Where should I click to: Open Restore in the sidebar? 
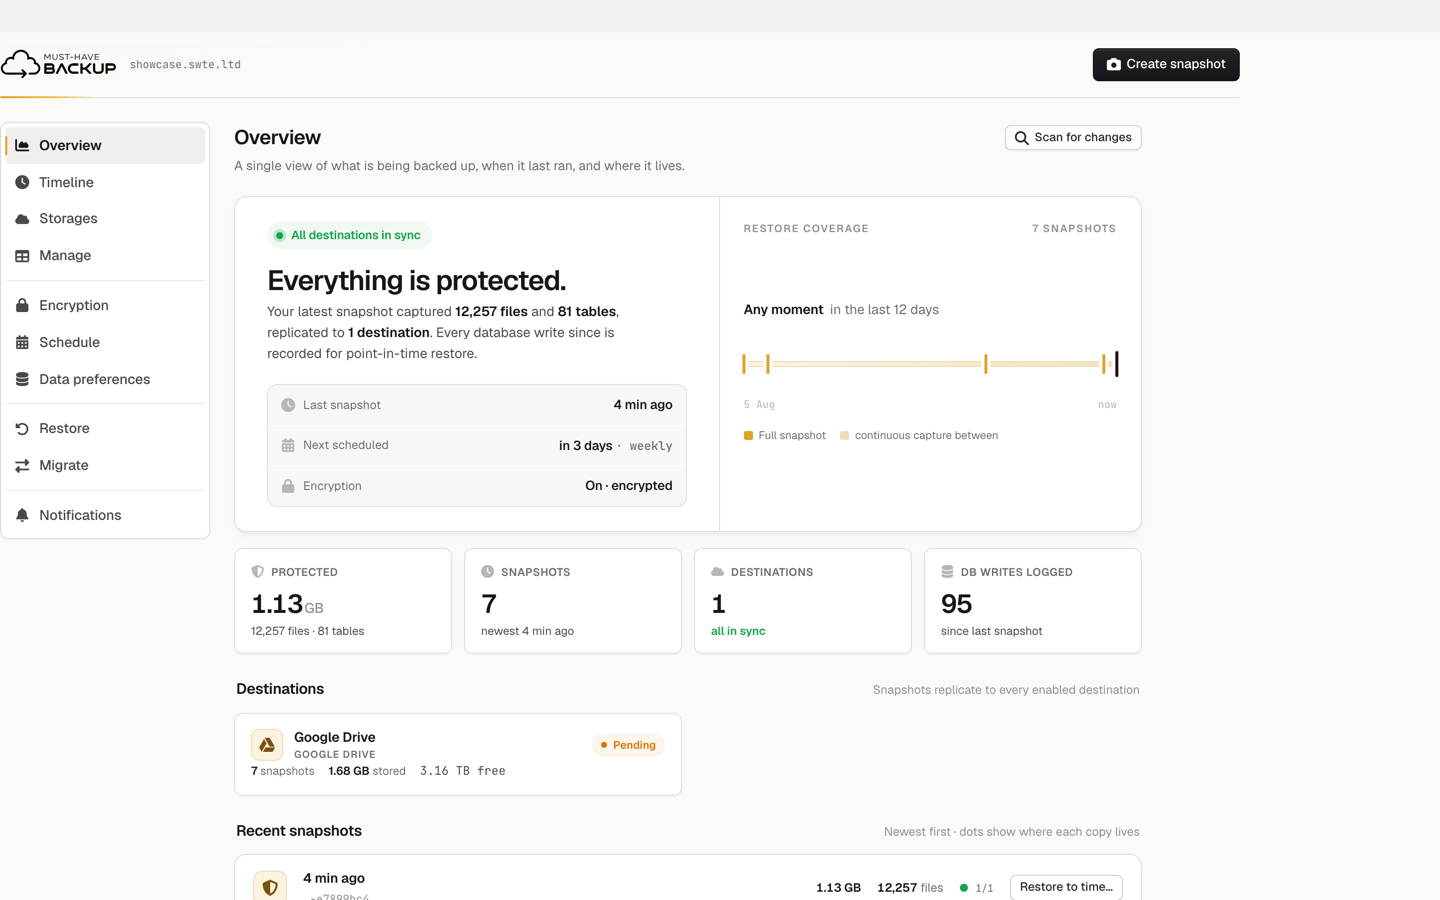pyautogui.click(x=105, y=428)
